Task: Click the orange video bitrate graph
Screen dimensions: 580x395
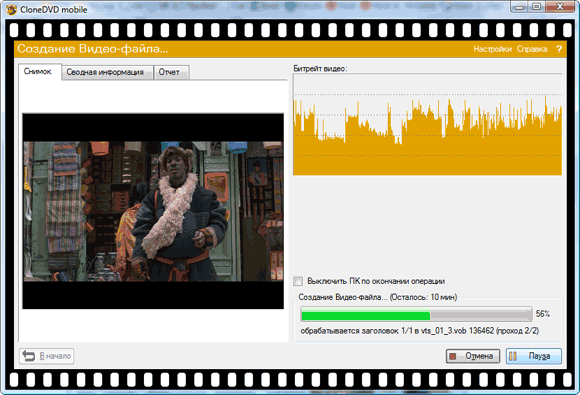Action: click(428, 124)
